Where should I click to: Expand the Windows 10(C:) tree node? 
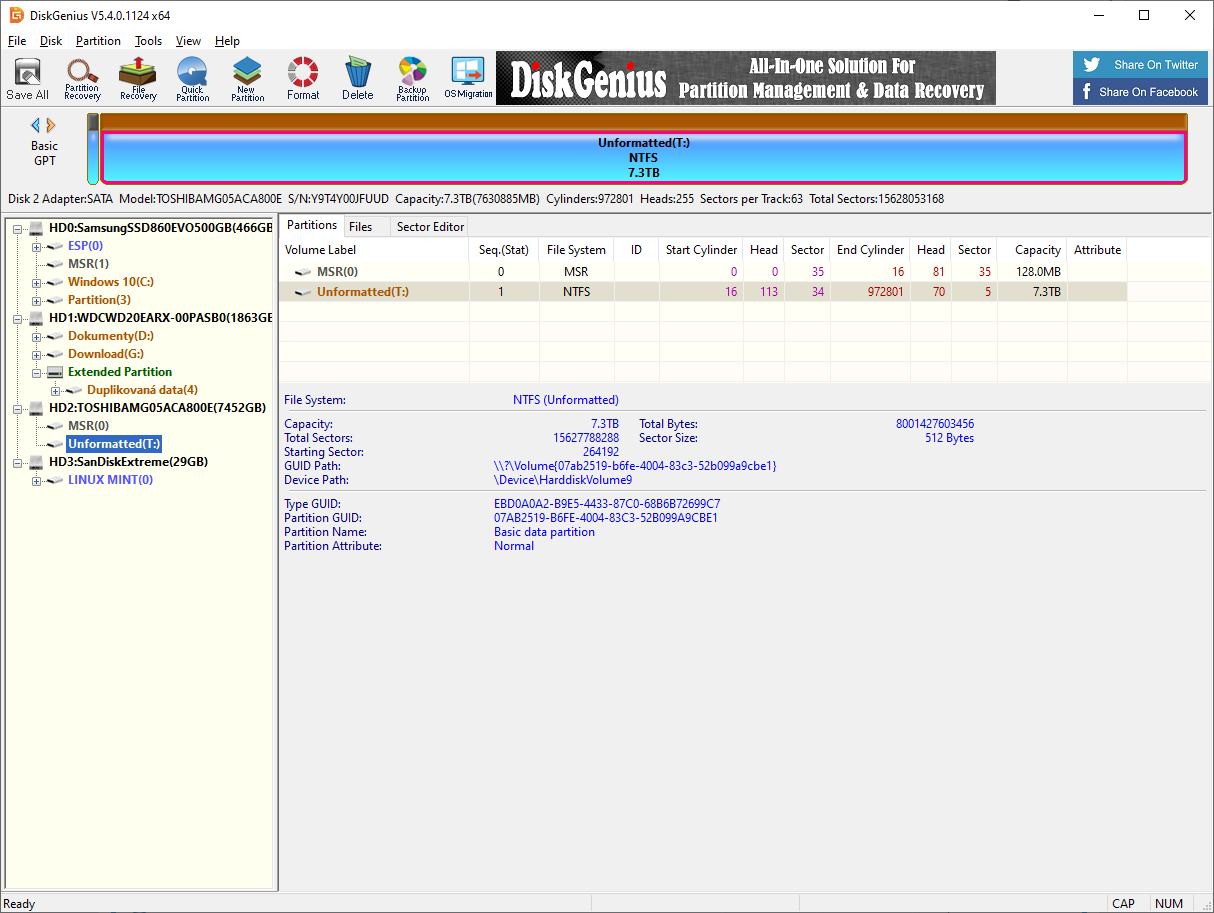[x=37, y=282]
